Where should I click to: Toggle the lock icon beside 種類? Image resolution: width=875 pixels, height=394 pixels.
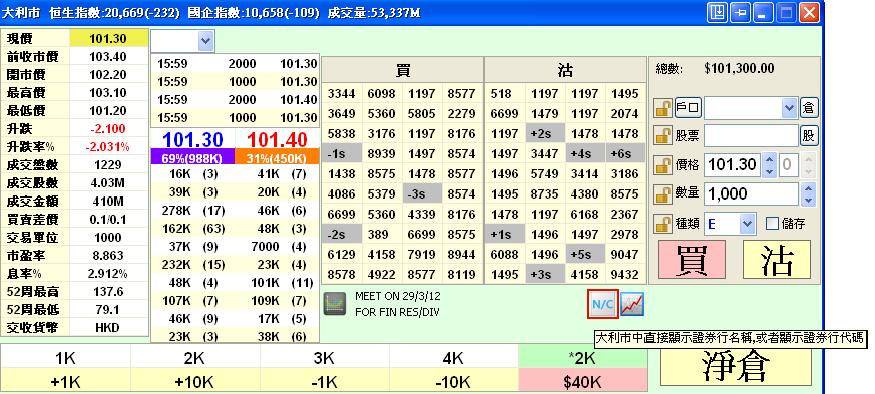(x=663, y=224)
